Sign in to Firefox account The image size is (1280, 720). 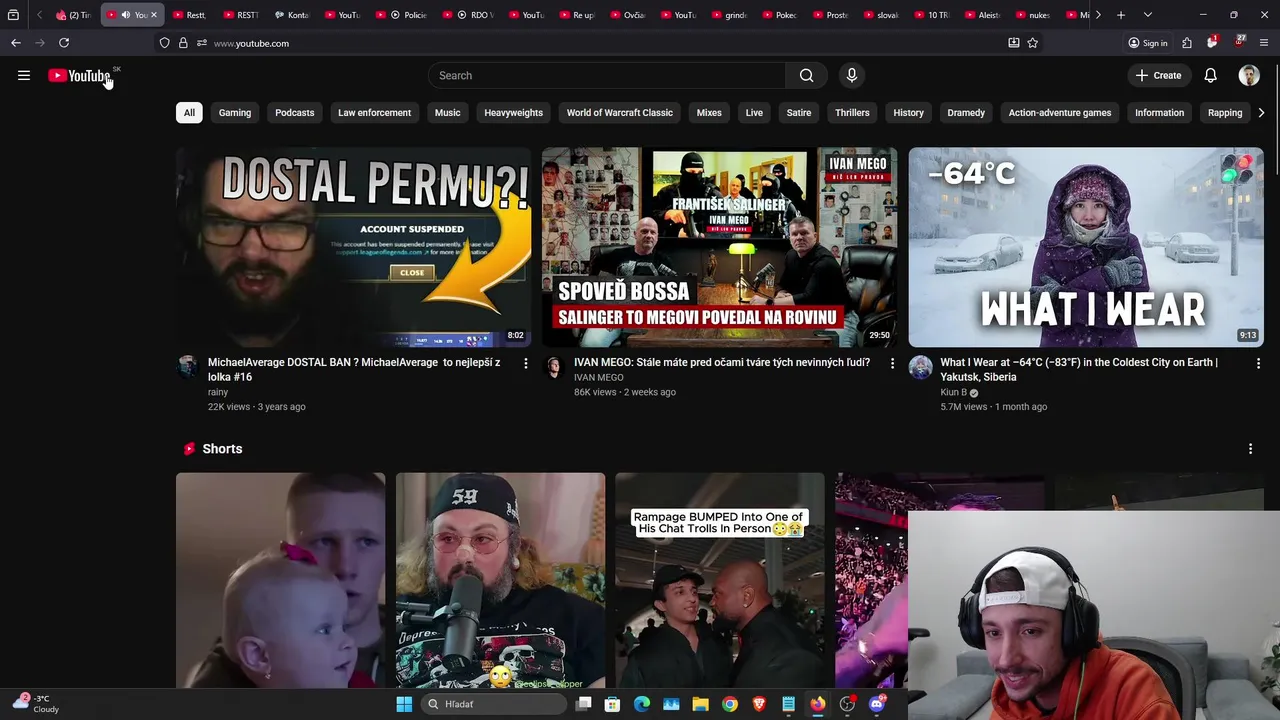coord(1147,43)
